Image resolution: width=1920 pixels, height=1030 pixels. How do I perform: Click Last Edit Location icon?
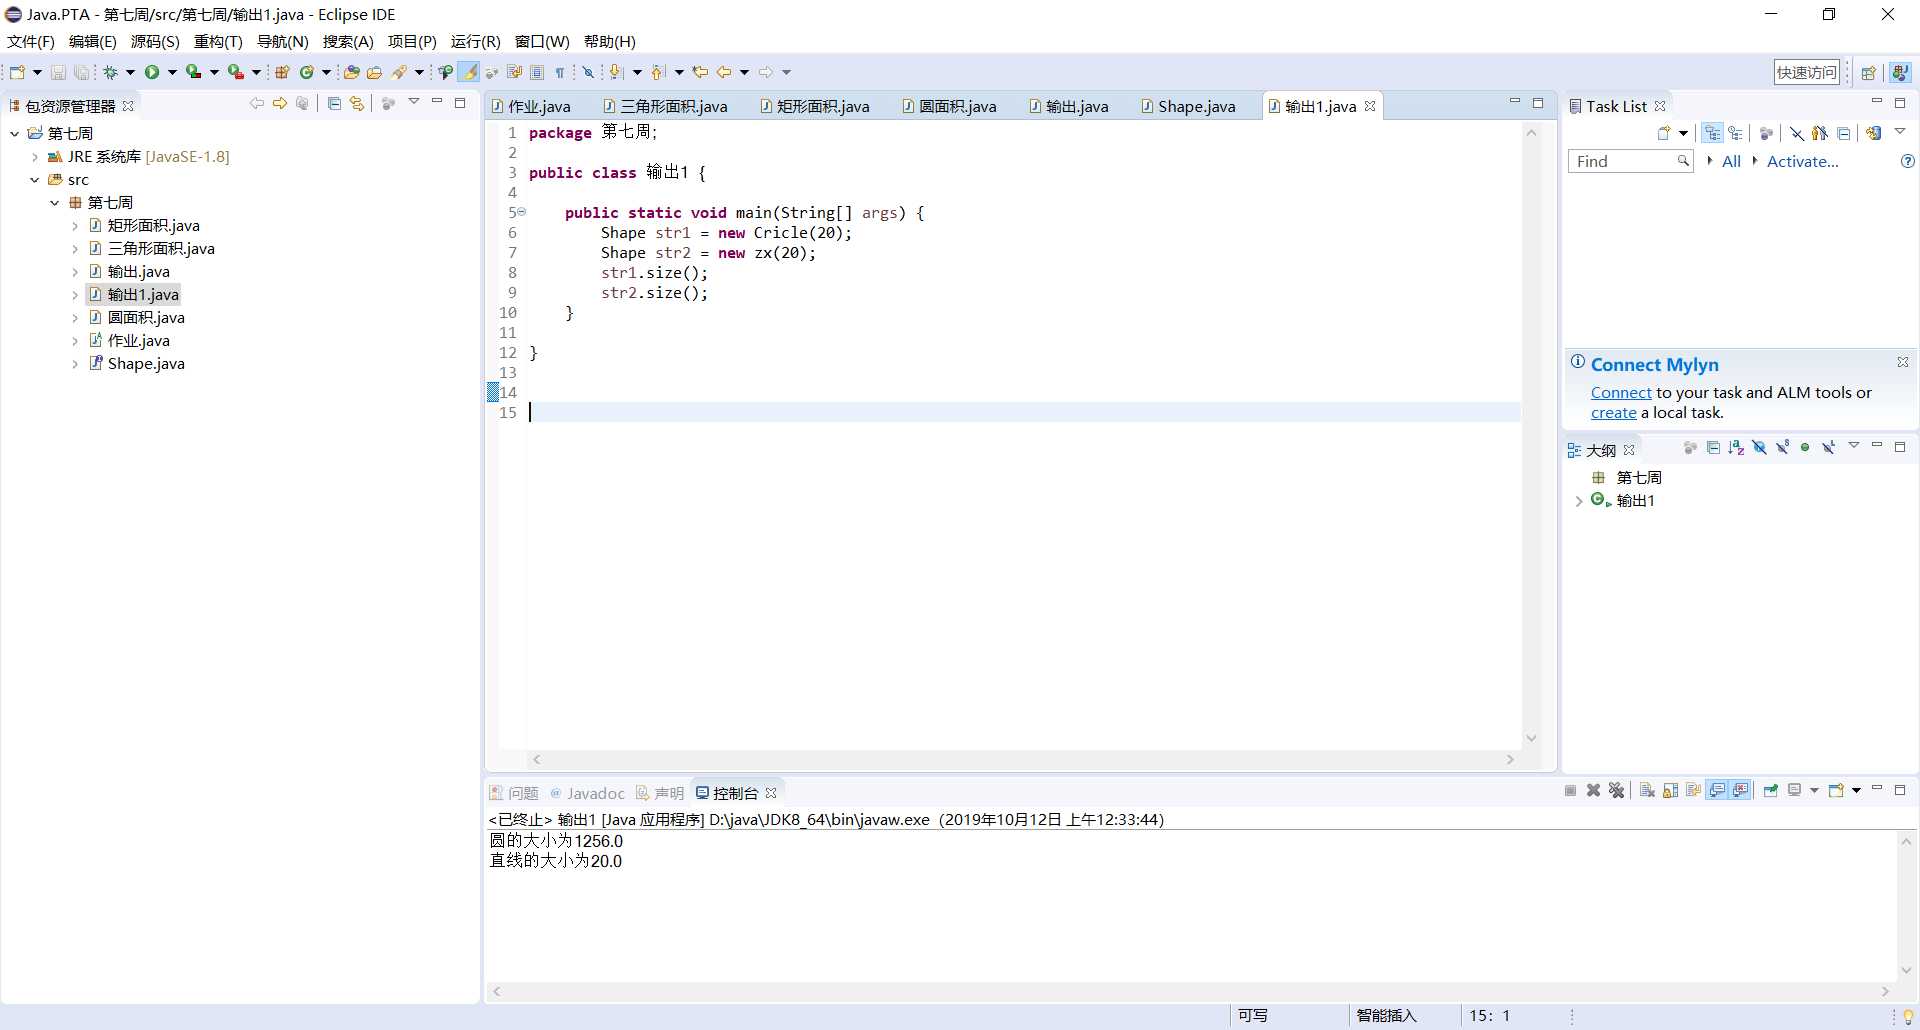[700, 72]
